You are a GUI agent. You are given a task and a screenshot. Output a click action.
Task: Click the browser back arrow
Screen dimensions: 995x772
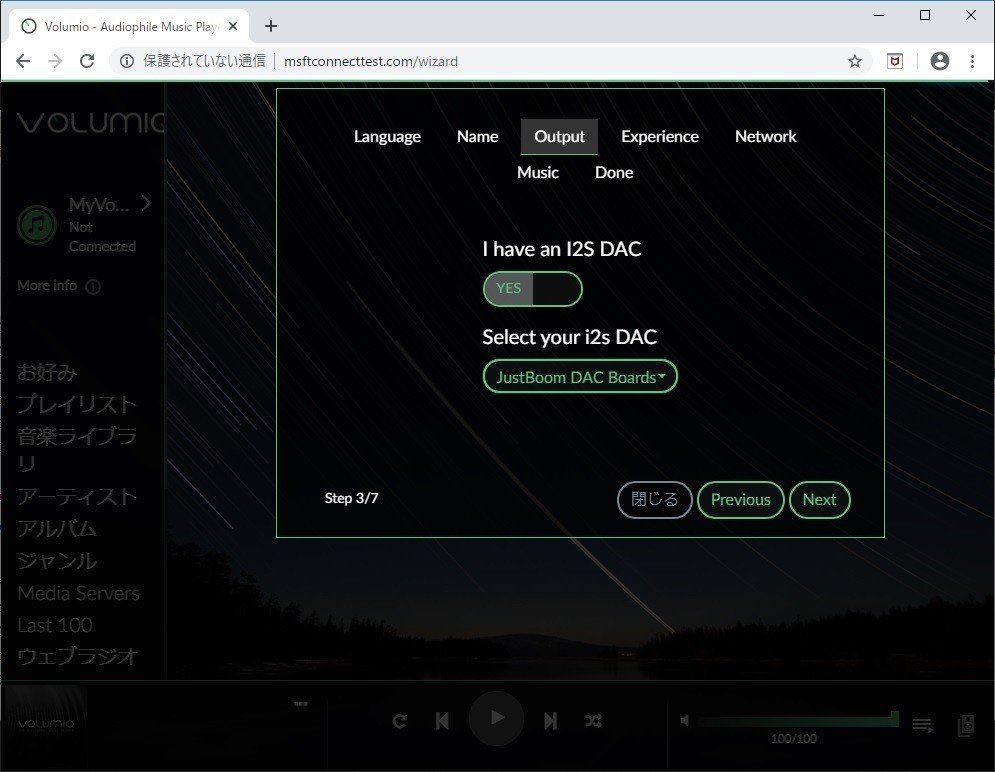point(23,61)
